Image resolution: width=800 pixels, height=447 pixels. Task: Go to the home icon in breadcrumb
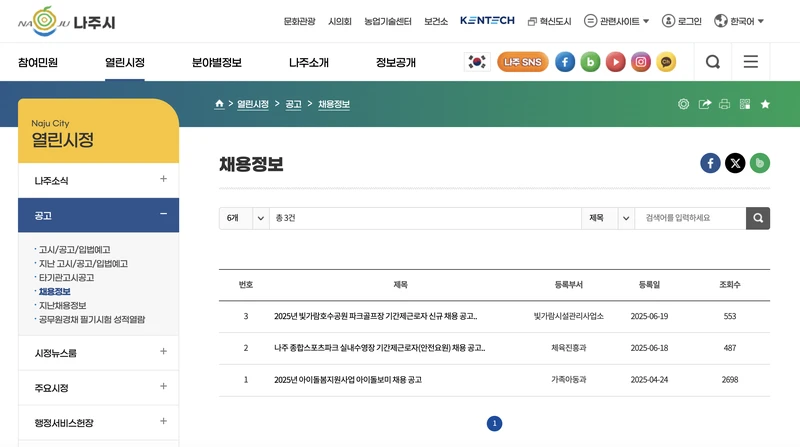tap(219, 104)
